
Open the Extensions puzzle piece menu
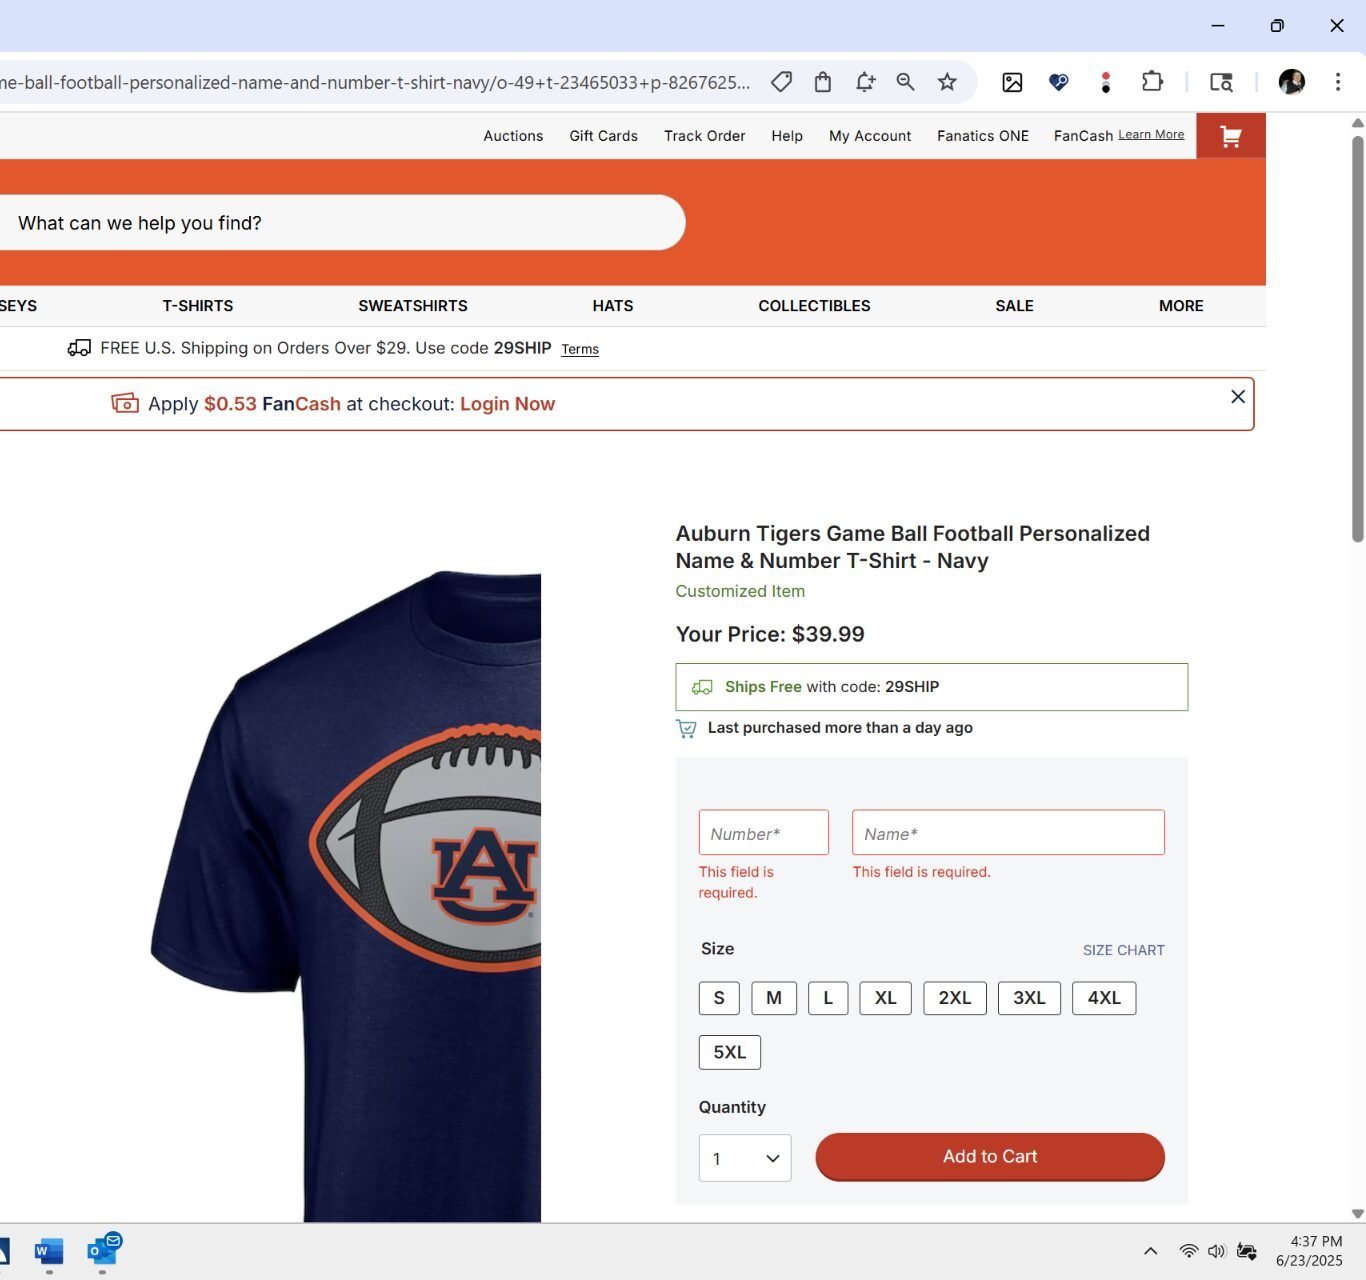[x=1152, y=82]
